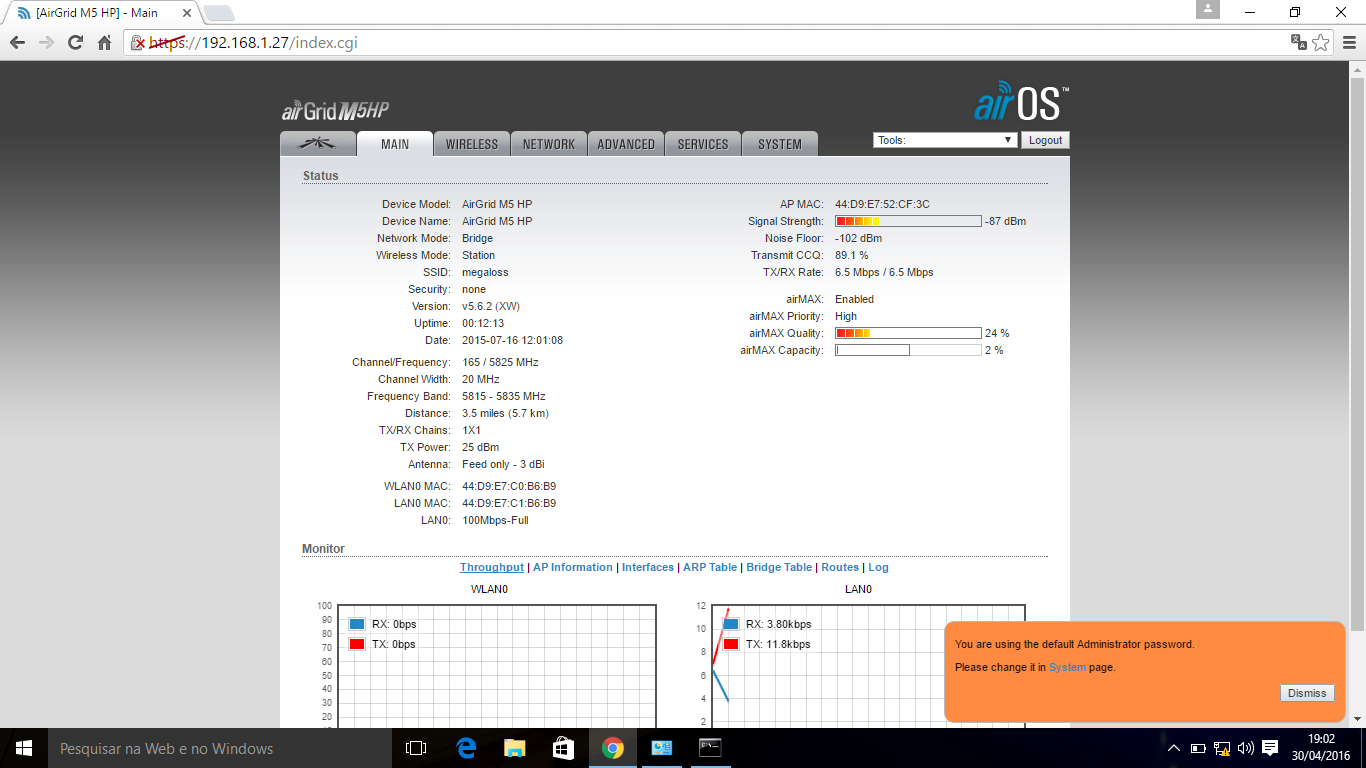
Task: Select the SERVICES tab
Action: (703, 144)
